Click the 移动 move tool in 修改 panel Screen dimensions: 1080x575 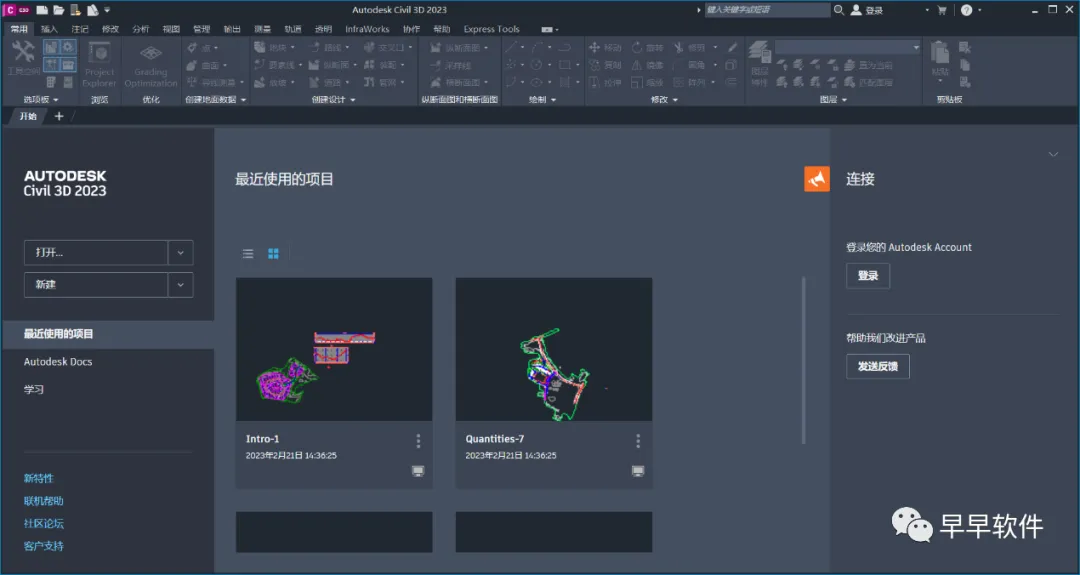click(605, 48)
